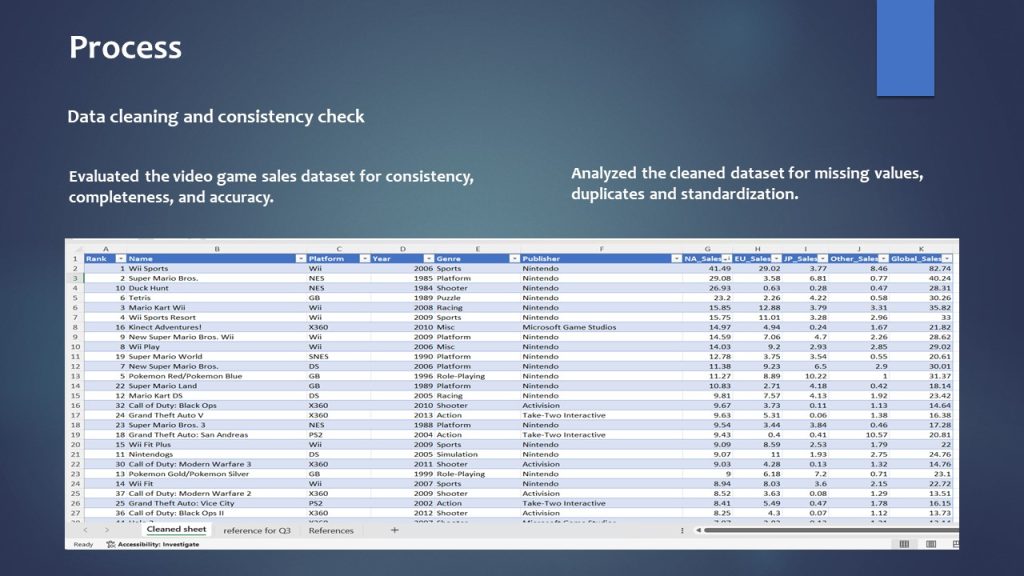Open the References sheet tab

click(331, 530)
